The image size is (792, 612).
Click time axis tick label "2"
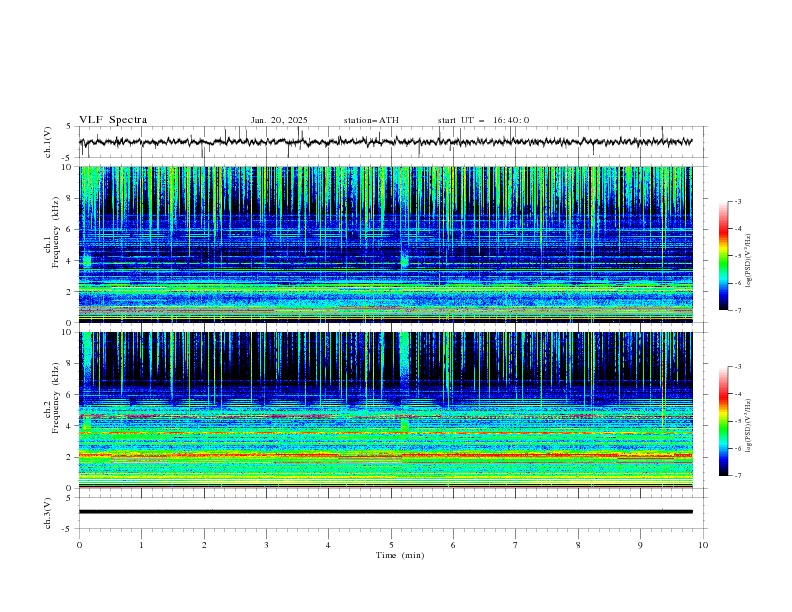[x=204, y=545]
